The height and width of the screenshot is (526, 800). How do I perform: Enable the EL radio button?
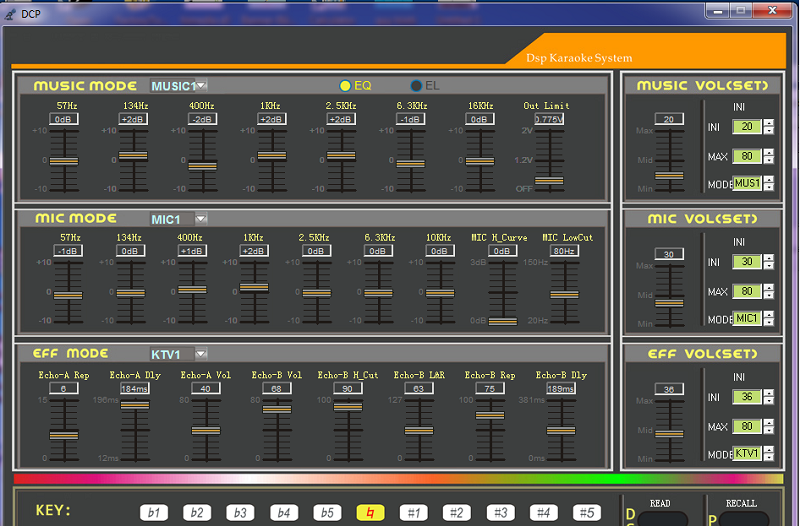pos(416,86)
